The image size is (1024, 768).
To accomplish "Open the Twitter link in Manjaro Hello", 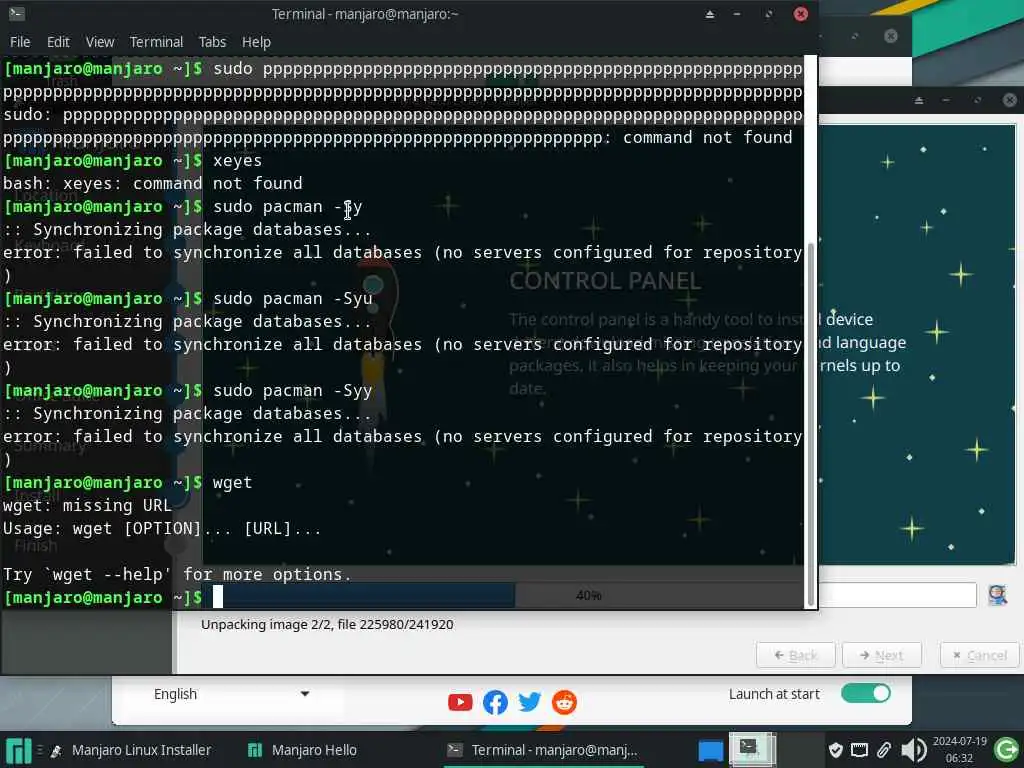I will pos(530,703).
